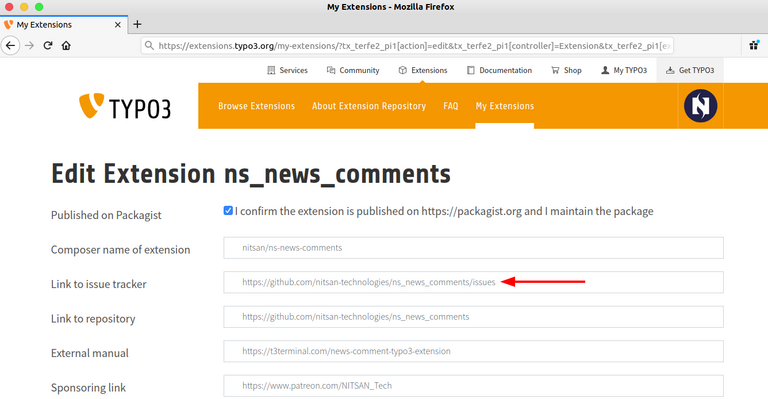Click the Composer name of extension label
This screenshot has width=768, height=399.
(x=120, y=250)
